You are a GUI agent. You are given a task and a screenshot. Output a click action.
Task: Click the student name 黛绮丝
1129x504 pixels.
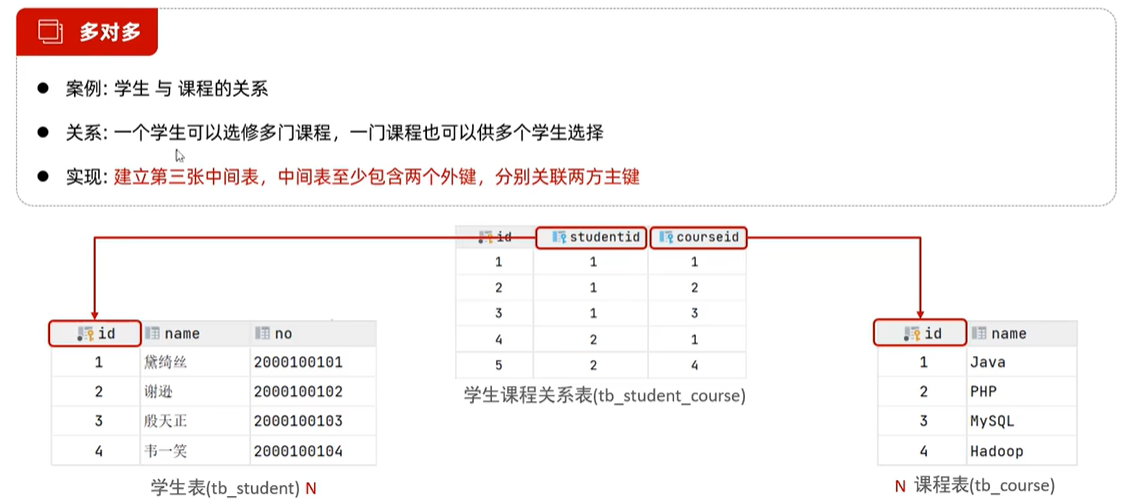166,363
